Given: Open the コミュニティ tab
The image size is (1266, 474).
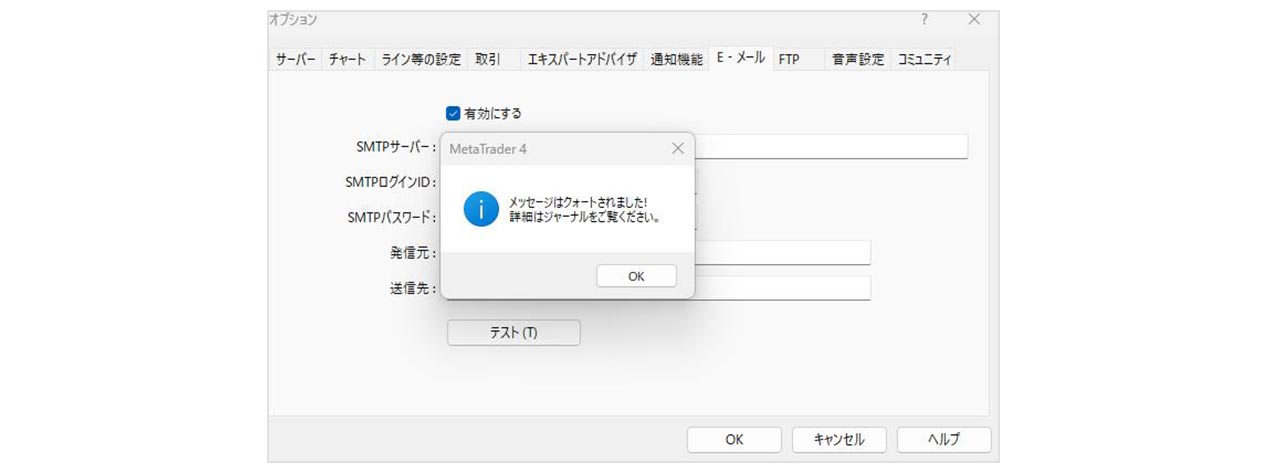Looking at the screenshot, I should coord(924,60).
